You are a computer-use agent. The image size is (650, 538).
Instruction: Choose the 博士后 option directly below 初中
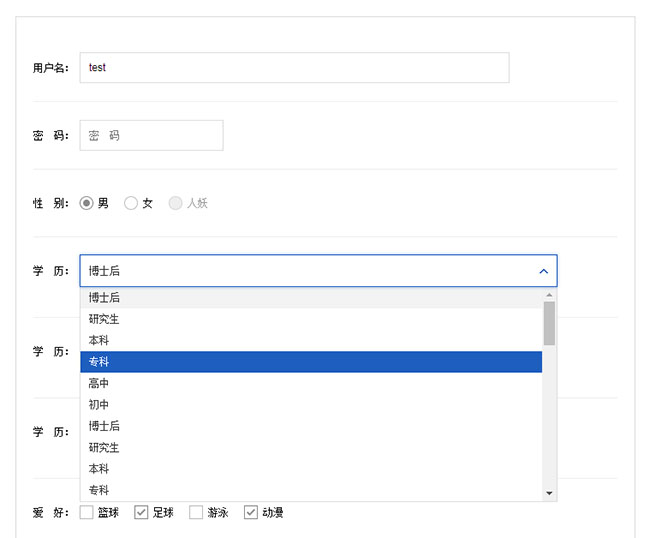(x=310, y=426)
